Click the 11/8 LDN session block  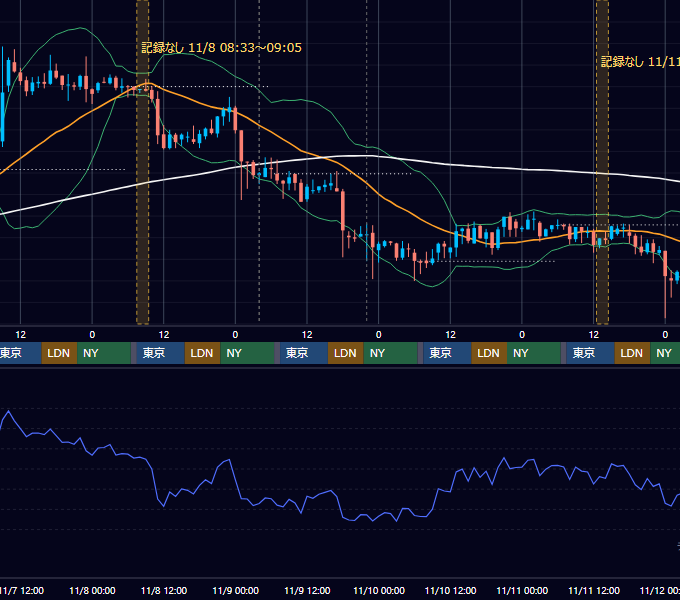click(x=203, y=353)
